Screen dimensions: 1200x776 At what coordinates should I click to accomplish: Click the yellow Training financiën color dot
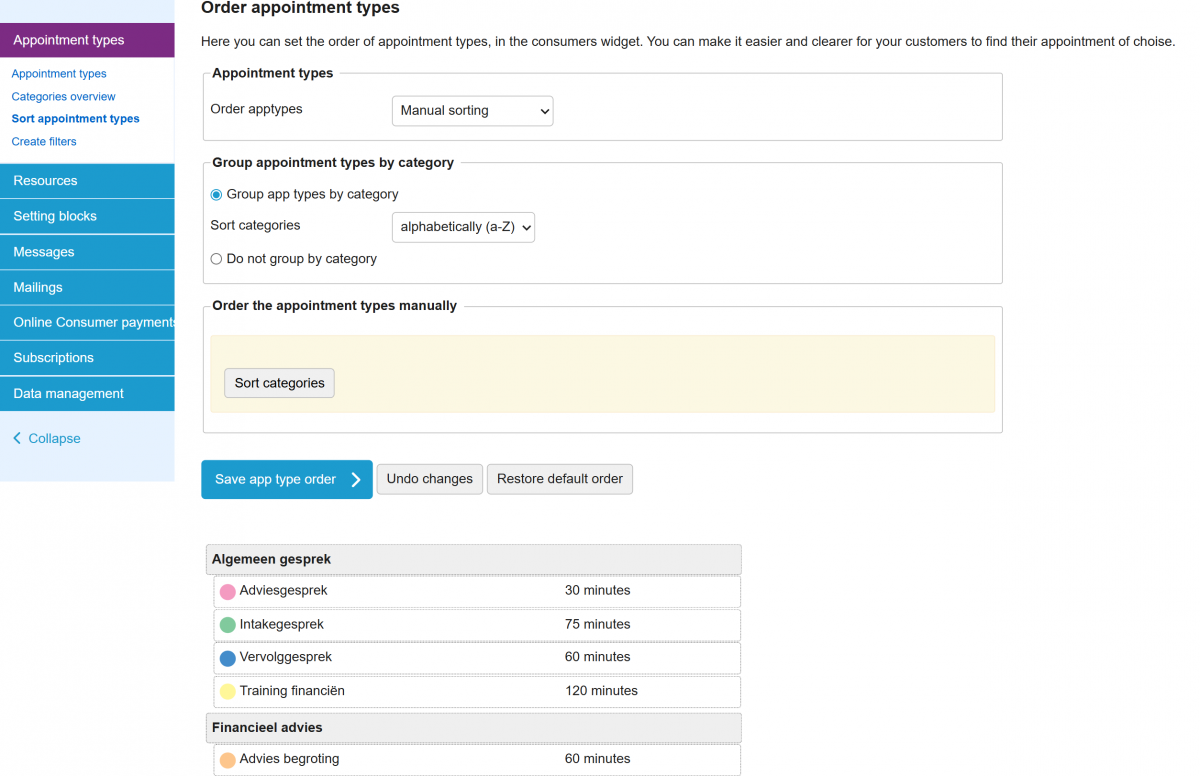point(227,692)
